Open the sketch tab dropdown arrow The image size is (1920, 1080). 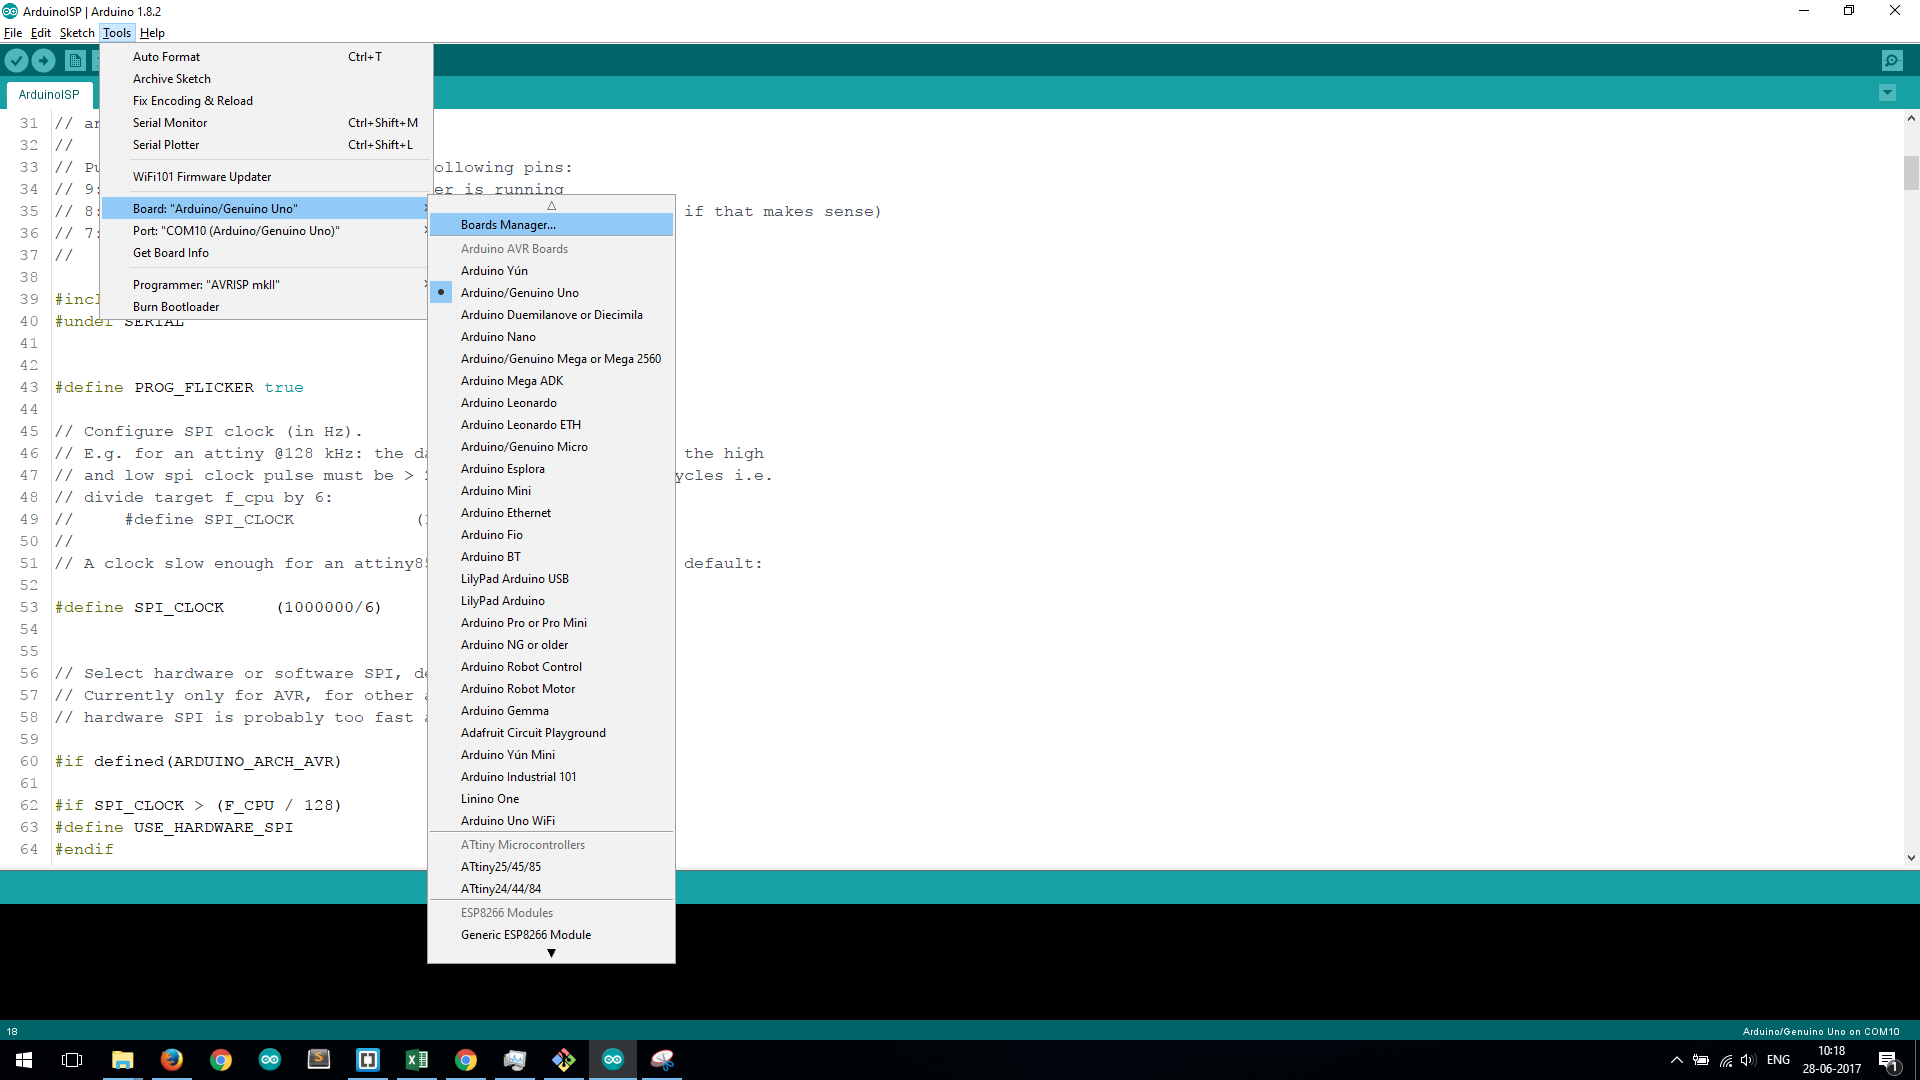[1887, 93]
